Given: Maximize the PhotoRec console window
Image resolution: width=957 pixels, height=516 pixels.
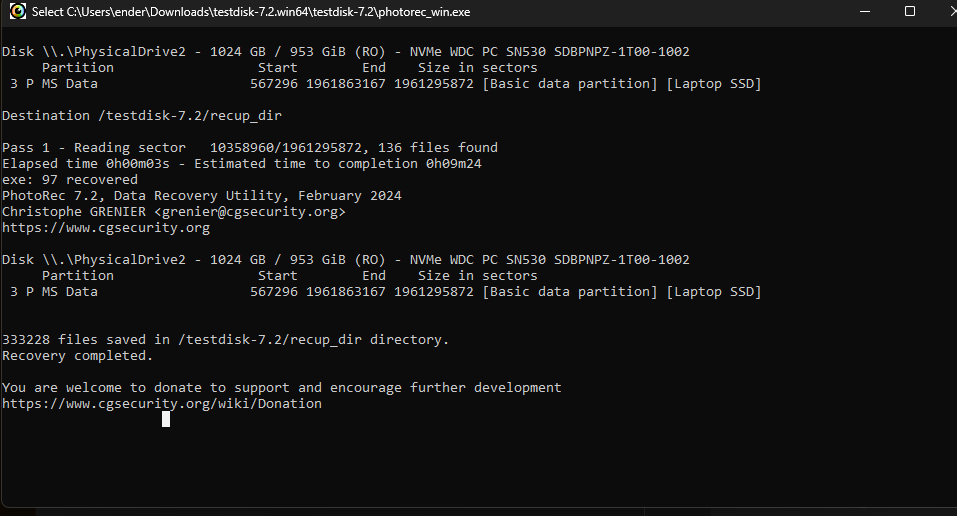Looking at the screenshot, I should point(909,12).
